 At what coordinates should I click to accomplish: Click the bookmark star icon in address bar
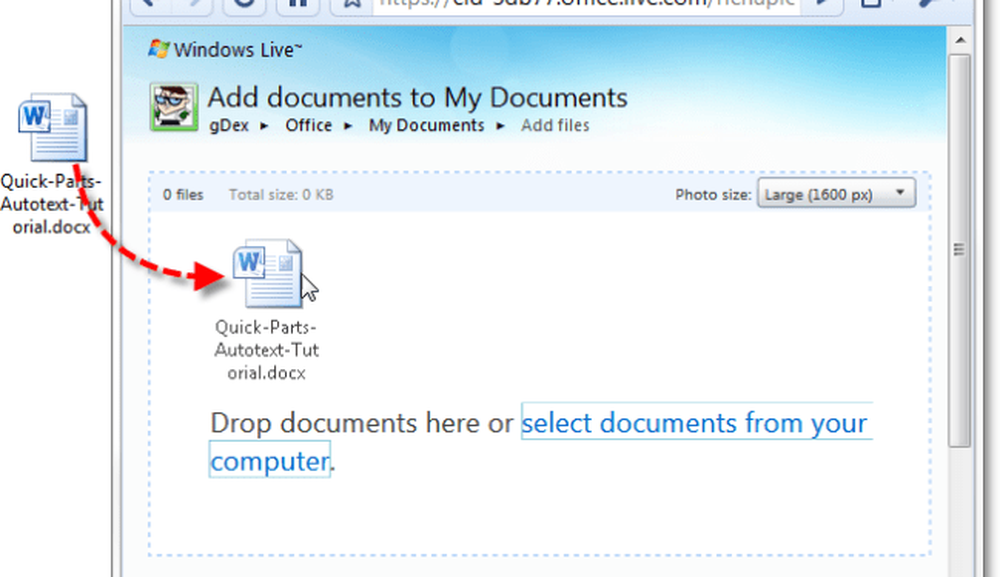351,4
